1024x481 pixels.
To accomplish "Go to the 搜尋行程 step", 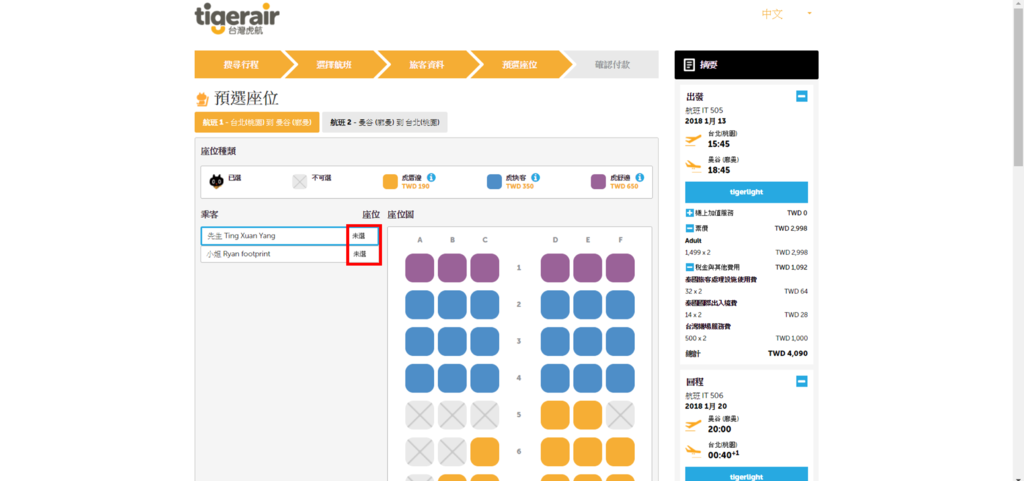I will click(x=241, y=65).
